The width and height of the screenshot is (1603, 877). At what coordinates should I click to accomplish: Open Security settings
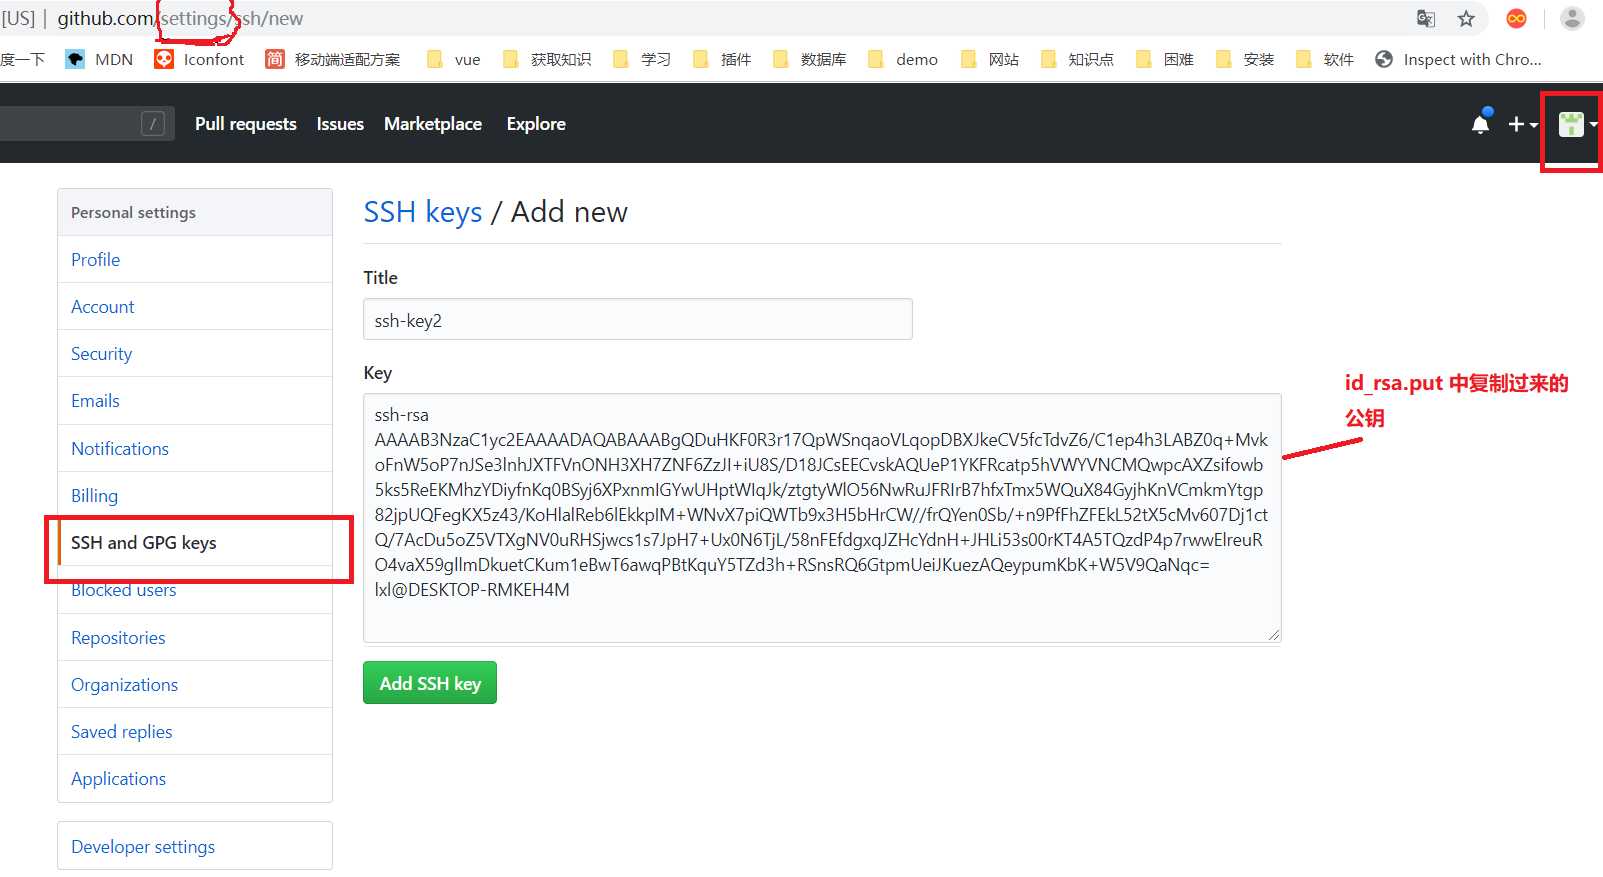[x=195, y=353]
